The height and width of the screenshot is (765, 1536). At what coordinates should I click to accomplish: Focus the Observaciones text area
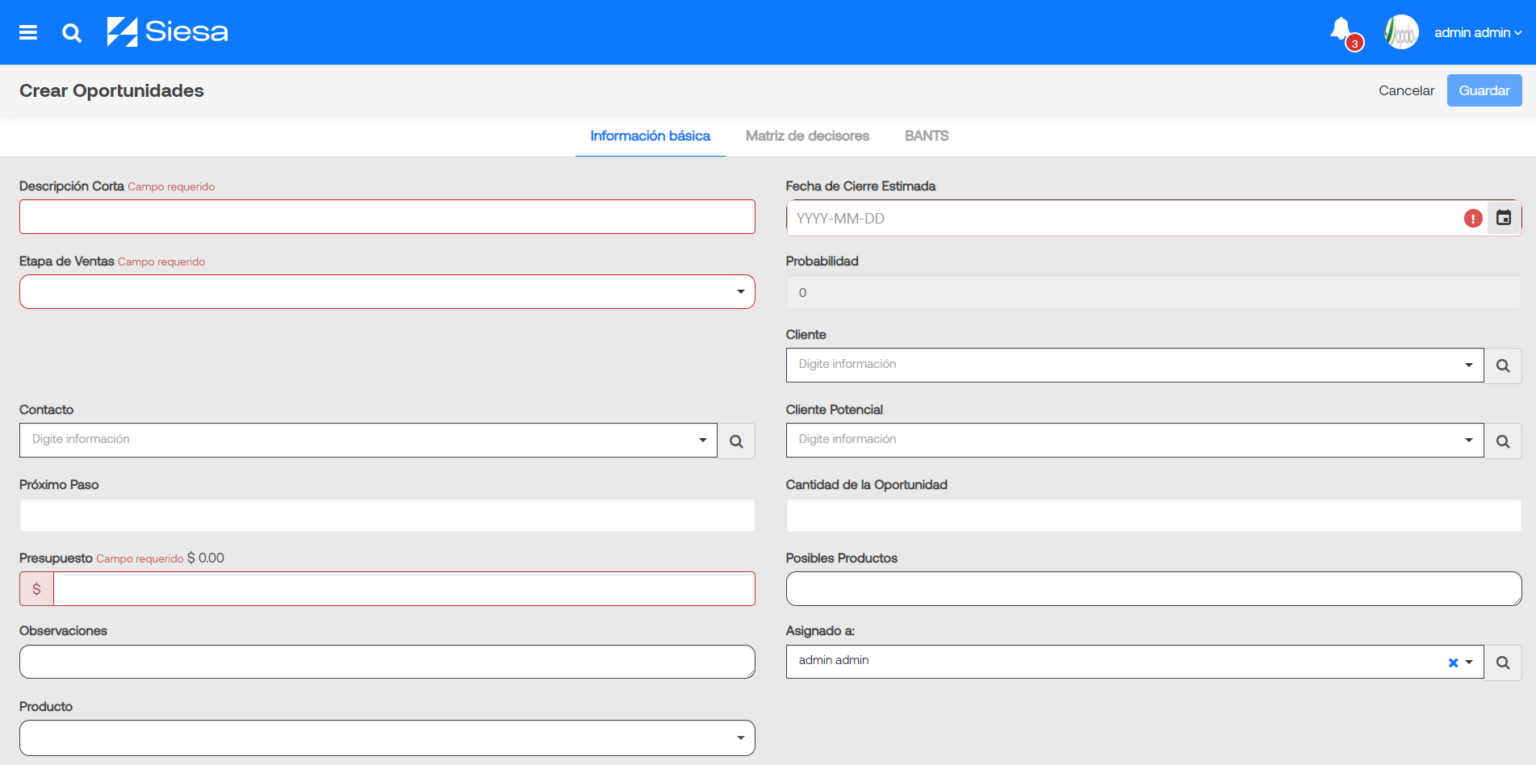[387, 662]
